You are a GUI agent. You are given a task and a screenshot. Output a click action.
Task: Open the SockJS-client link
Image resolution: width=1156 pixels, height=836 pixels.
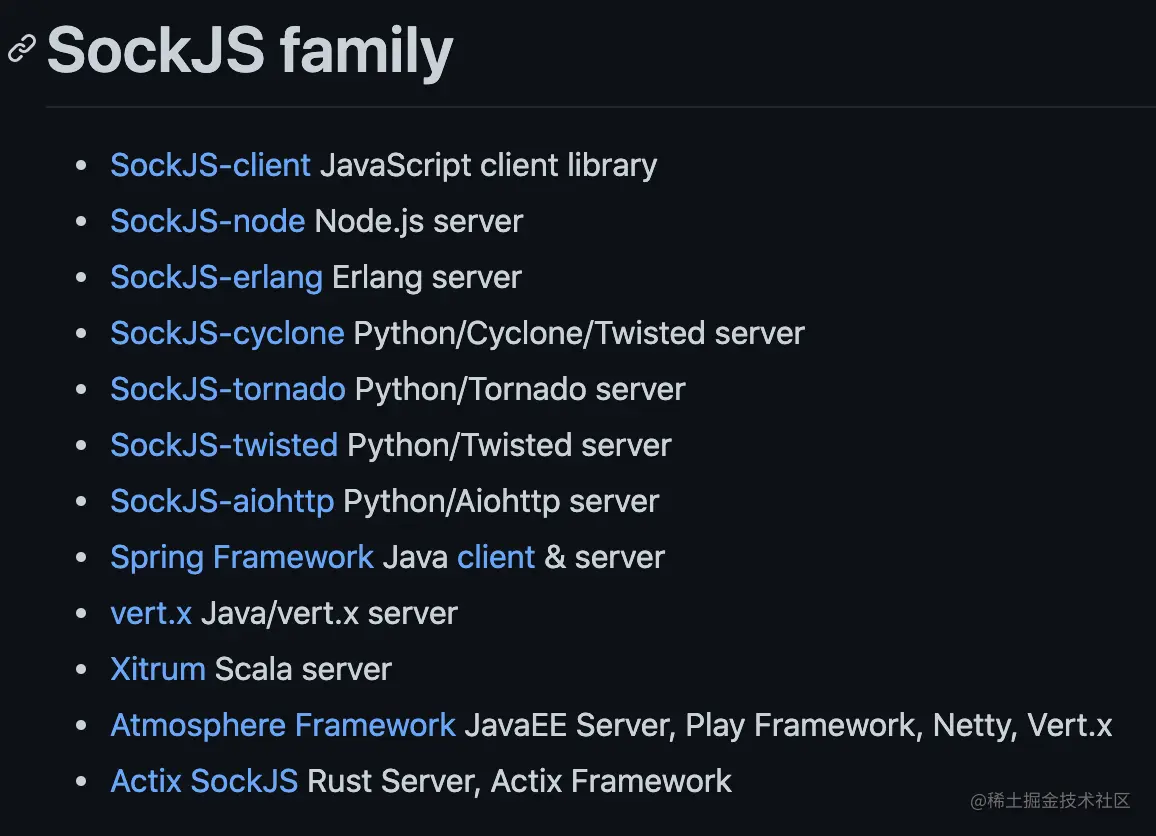tap(210, 165)
